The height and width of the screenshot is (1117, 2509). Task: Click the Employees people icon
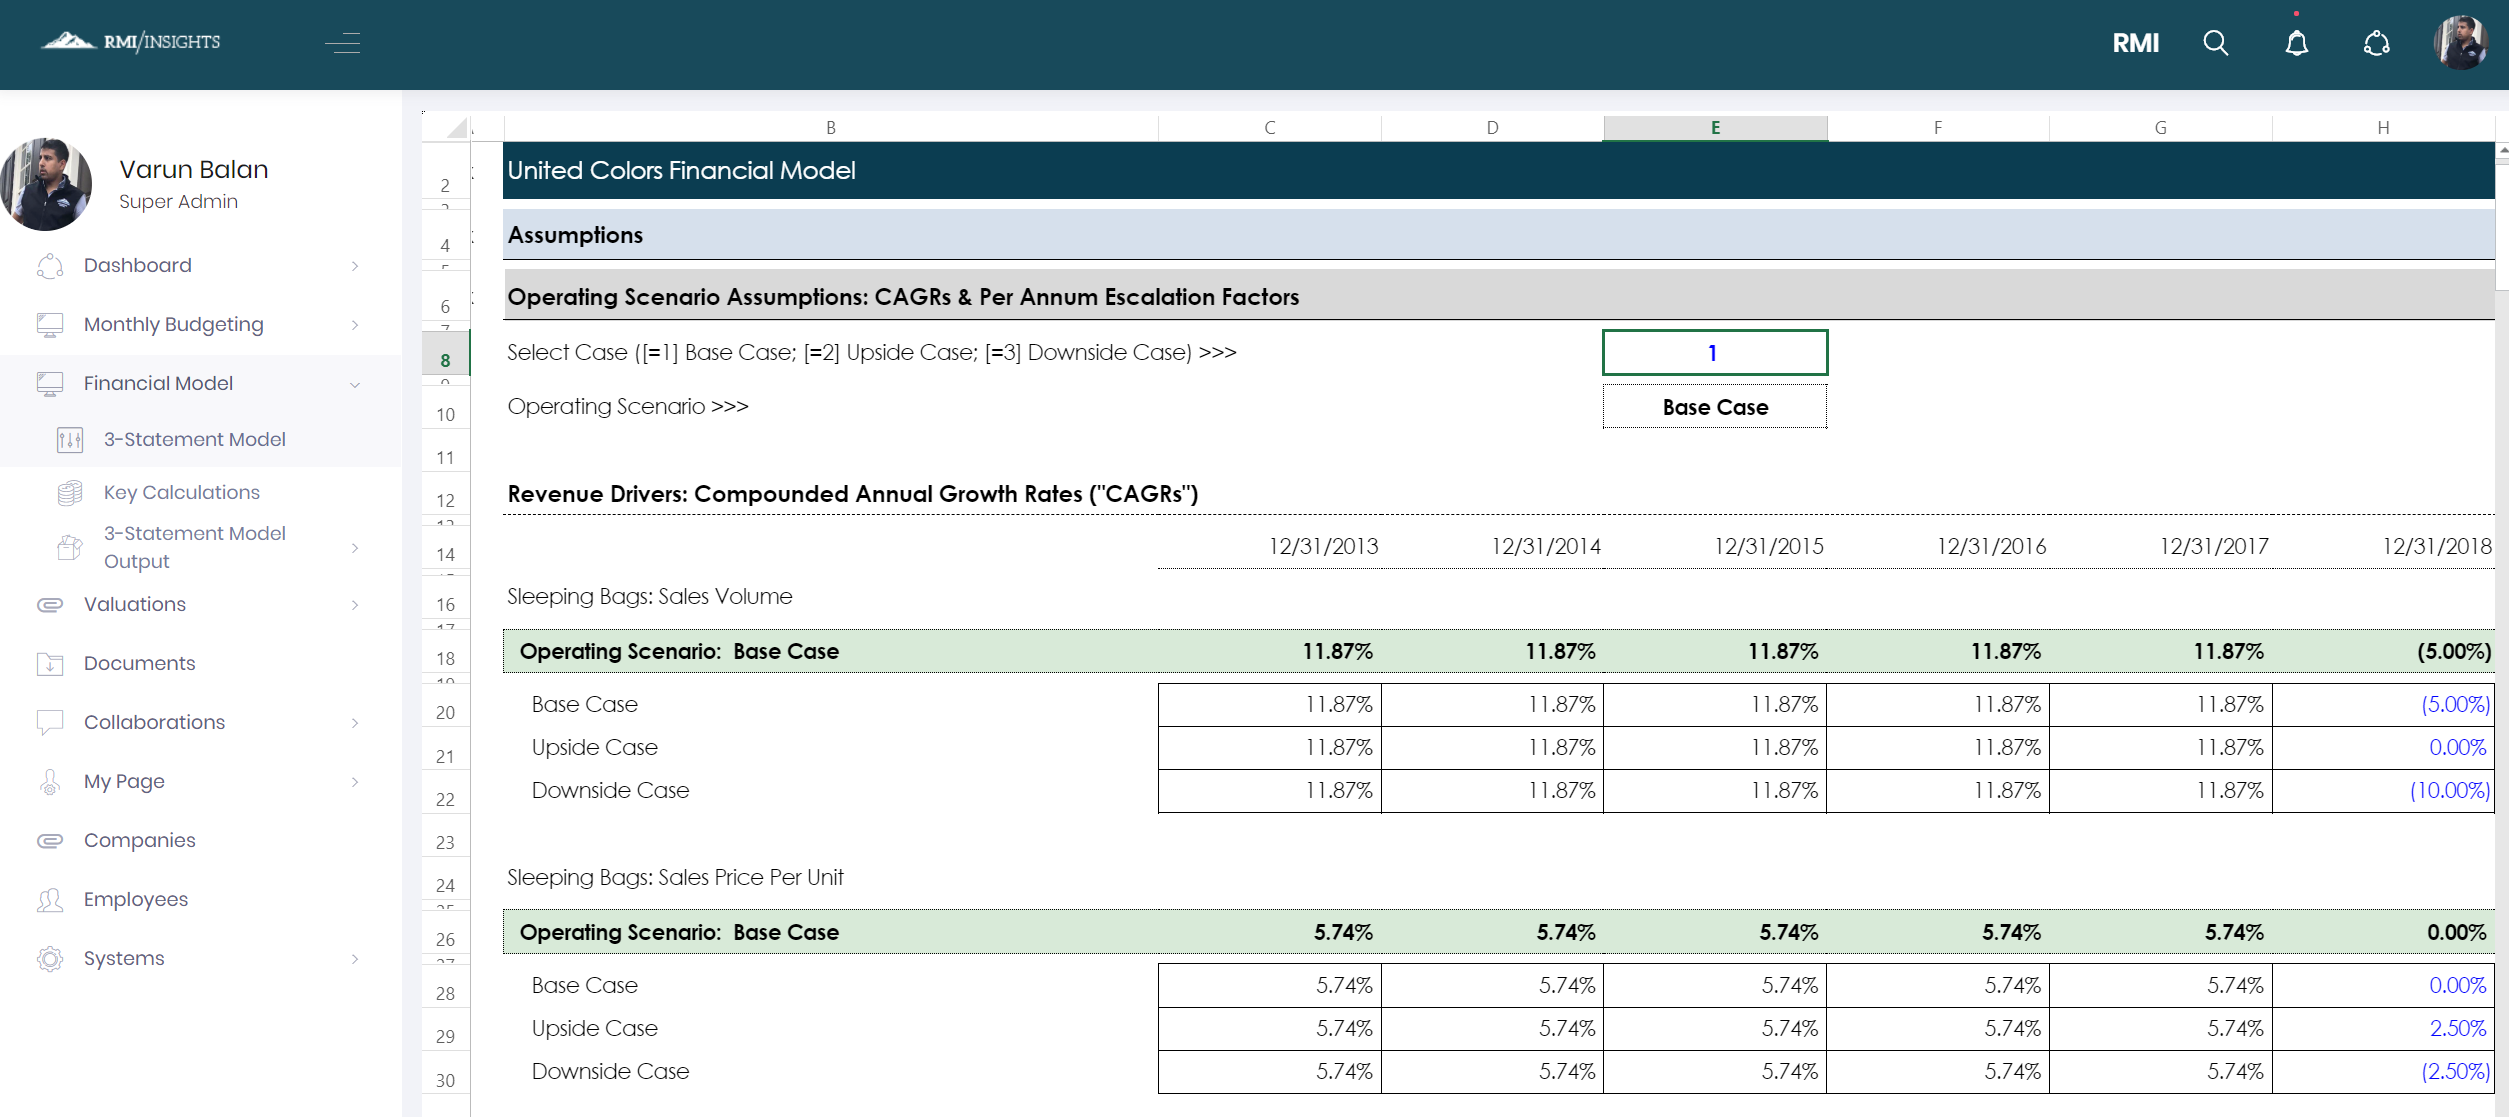[x=50, y=900]
